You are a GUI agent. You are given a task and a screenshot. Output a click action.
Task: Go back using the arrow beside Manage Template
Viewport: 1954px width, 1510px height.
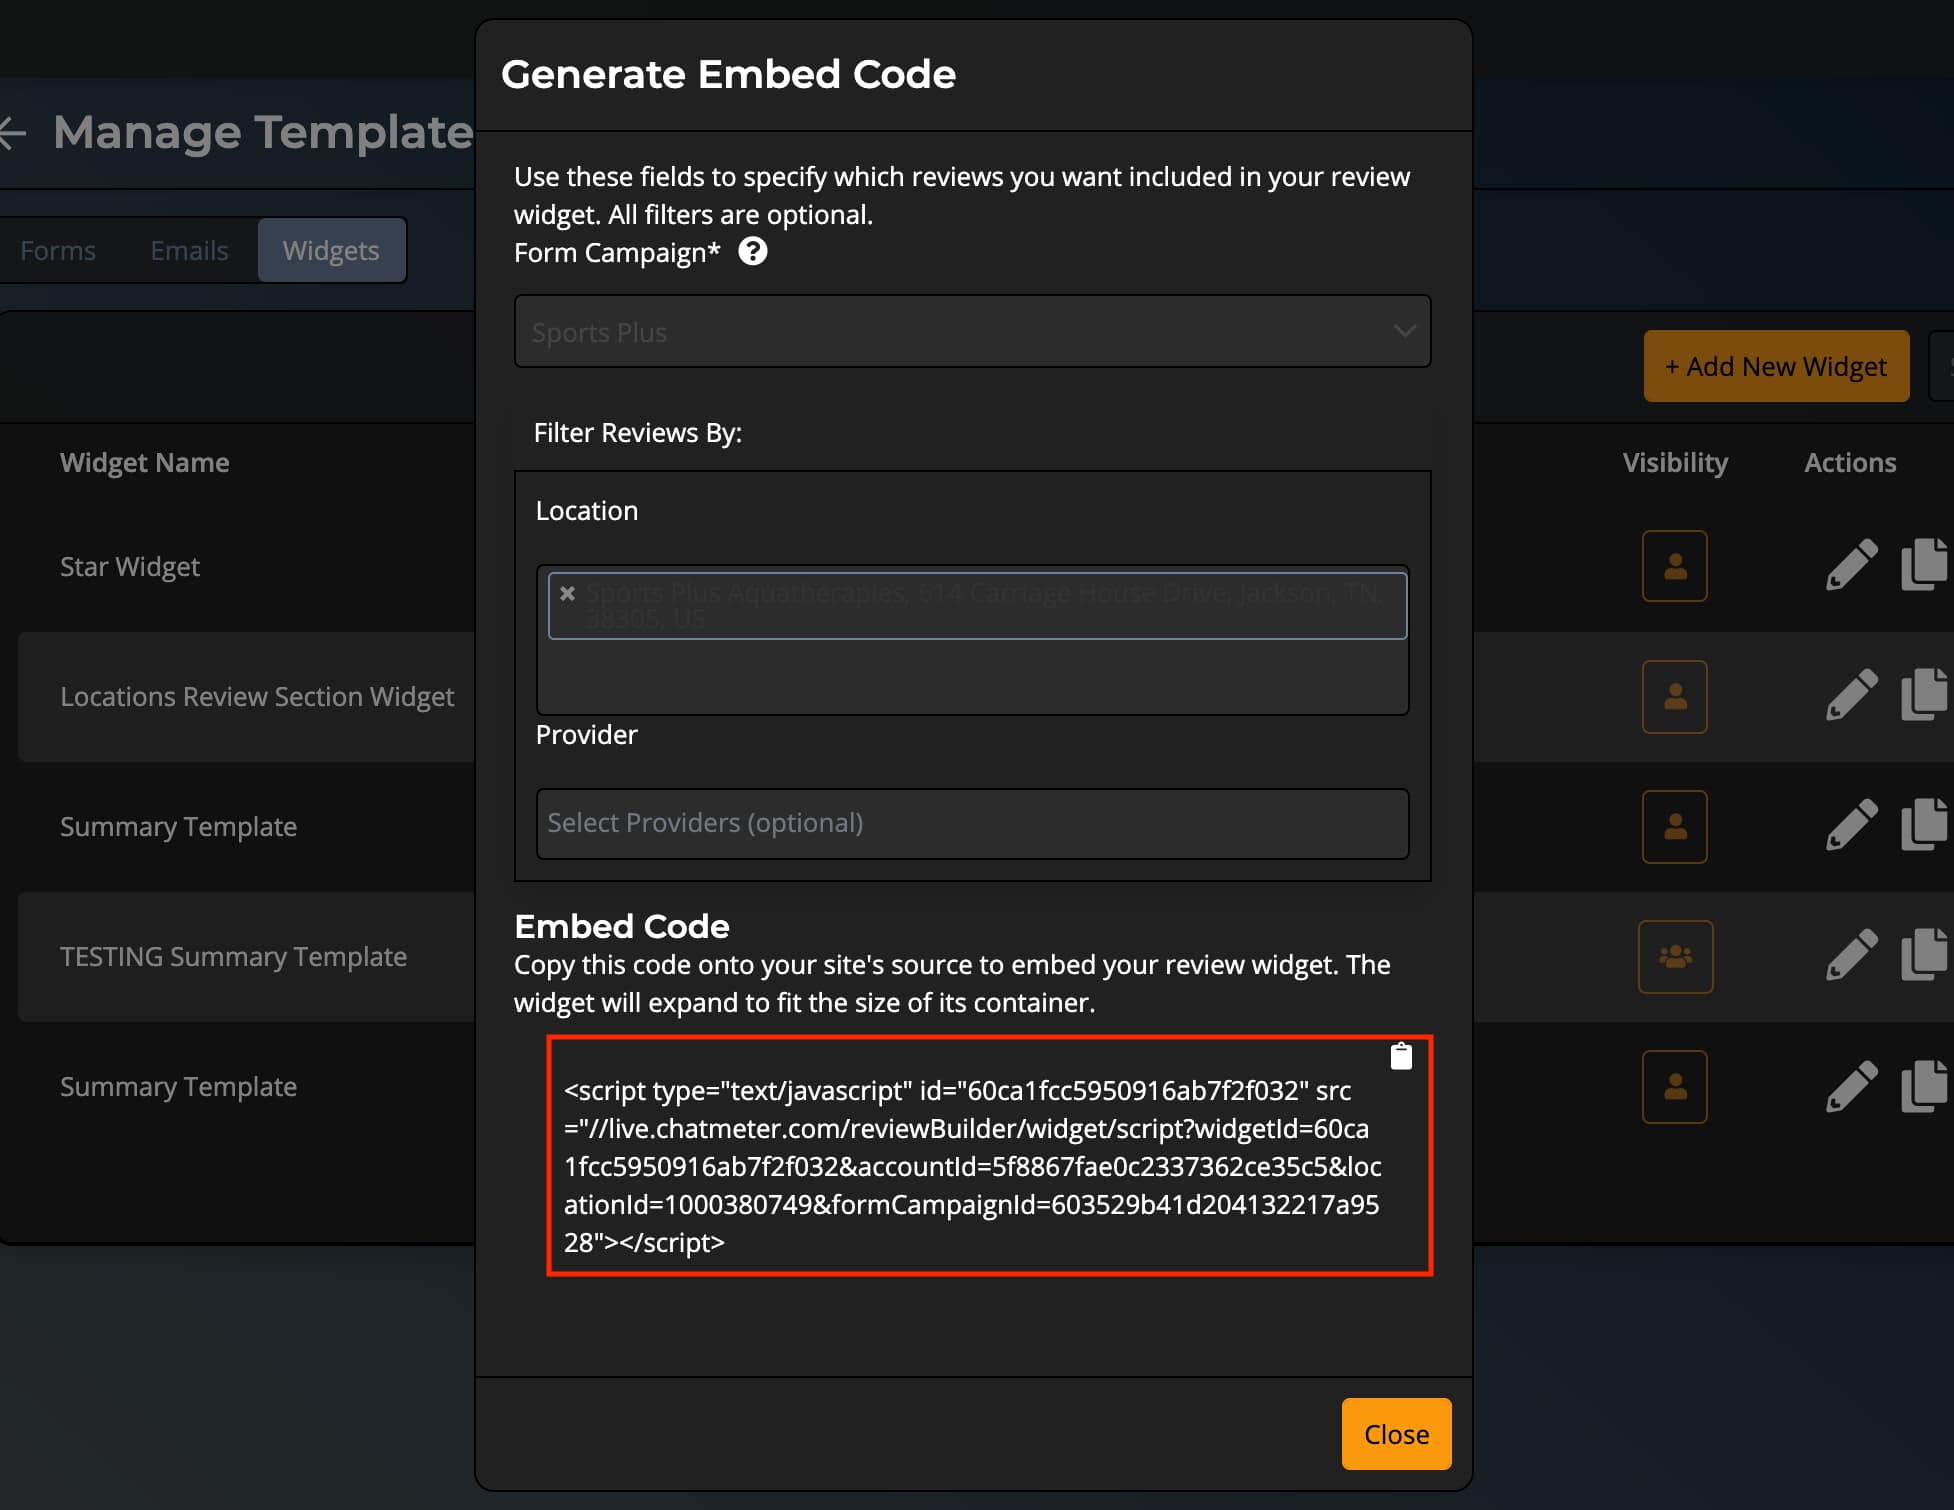coord(11,132)
